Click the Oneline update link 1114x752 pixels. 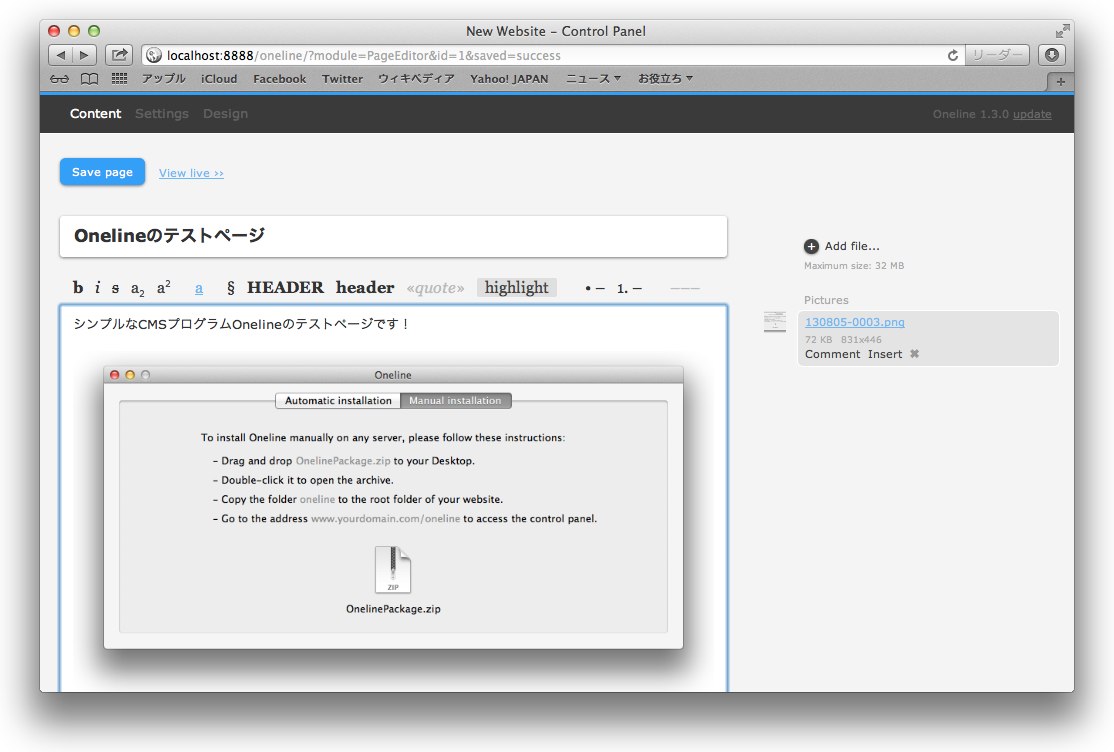(x=1032, y=114)
